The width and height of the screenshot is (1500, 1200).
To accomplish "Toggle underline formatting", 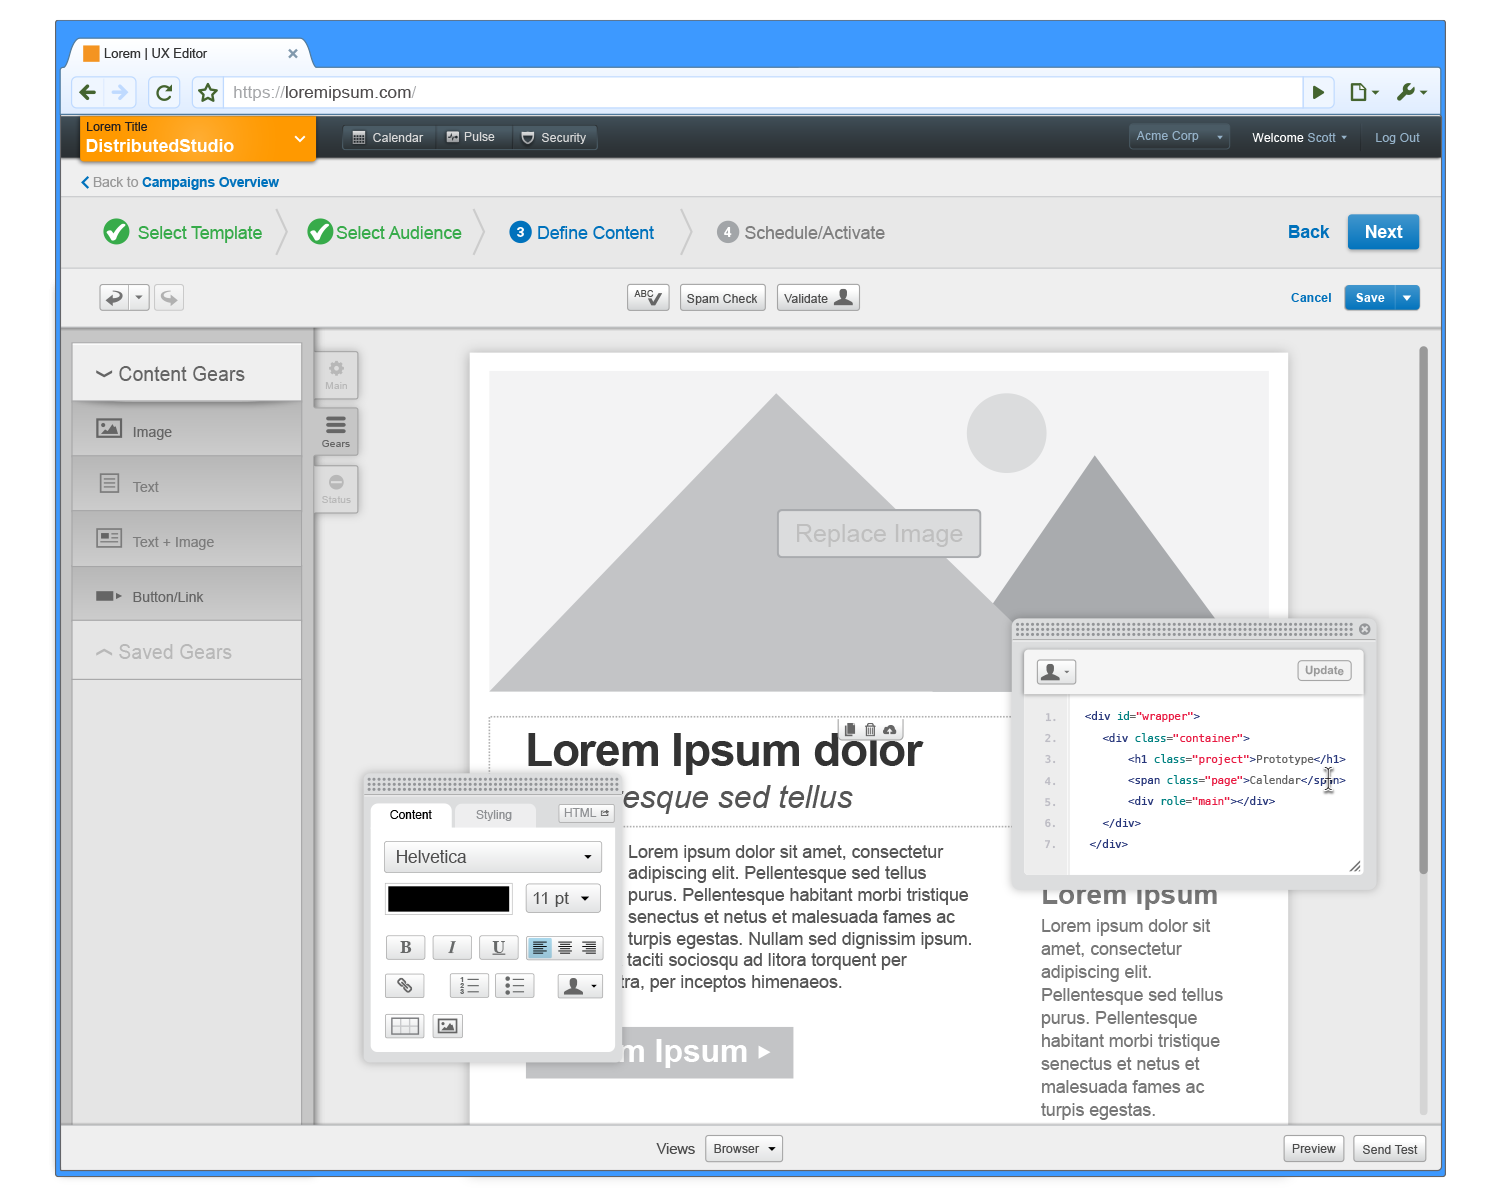I will (x=498, y=947).
